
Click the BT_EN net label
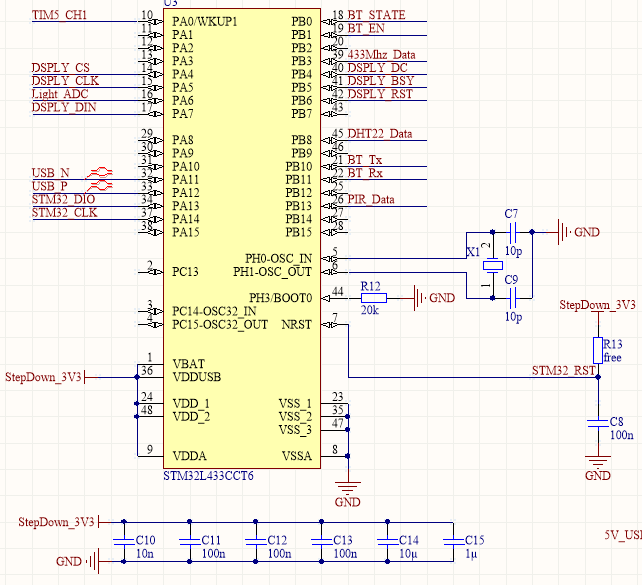coord(366,28)
